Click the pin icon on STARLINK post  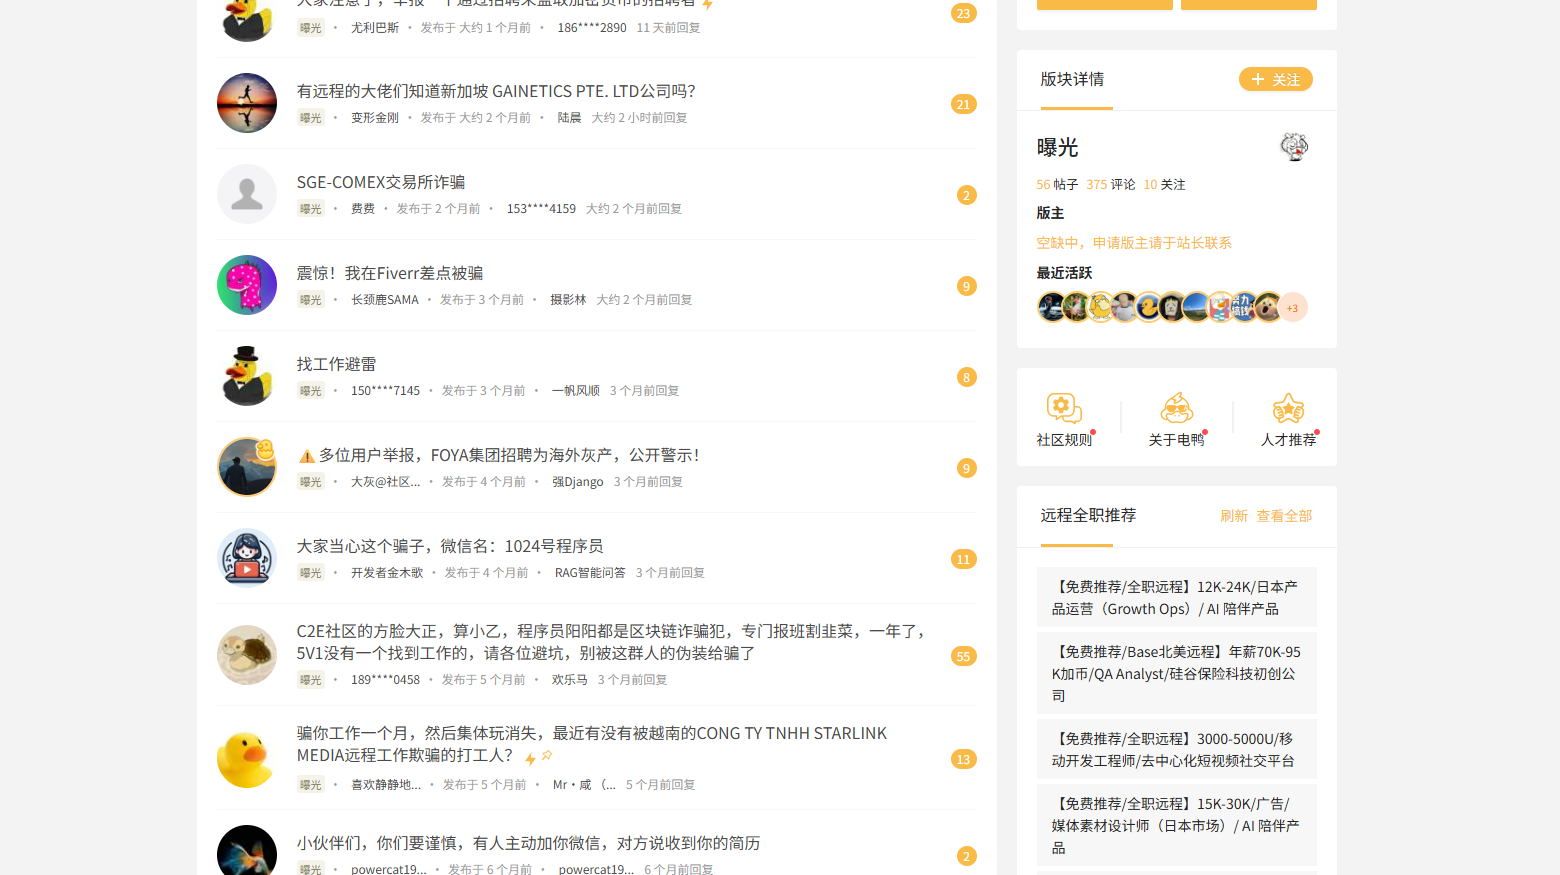click(x=547, y=756)
